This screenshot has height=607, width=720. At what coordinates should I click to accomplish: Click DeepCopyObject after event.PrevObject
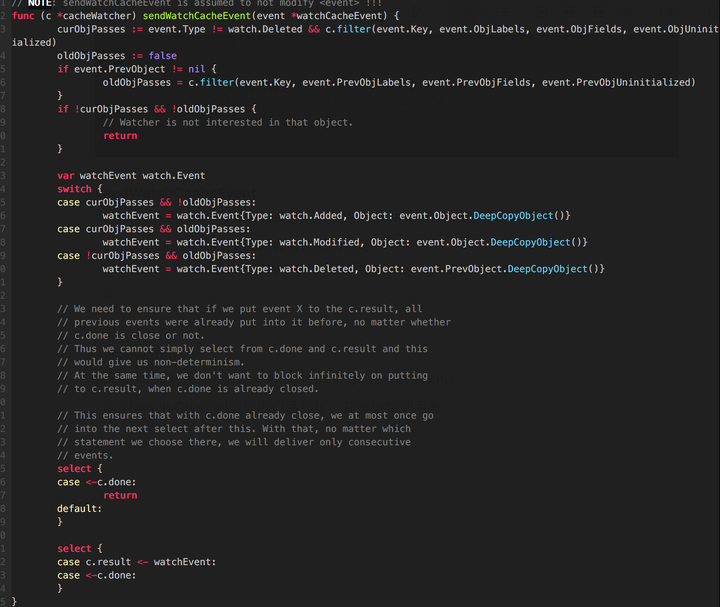pyautogui.click(x=547, y=269)
